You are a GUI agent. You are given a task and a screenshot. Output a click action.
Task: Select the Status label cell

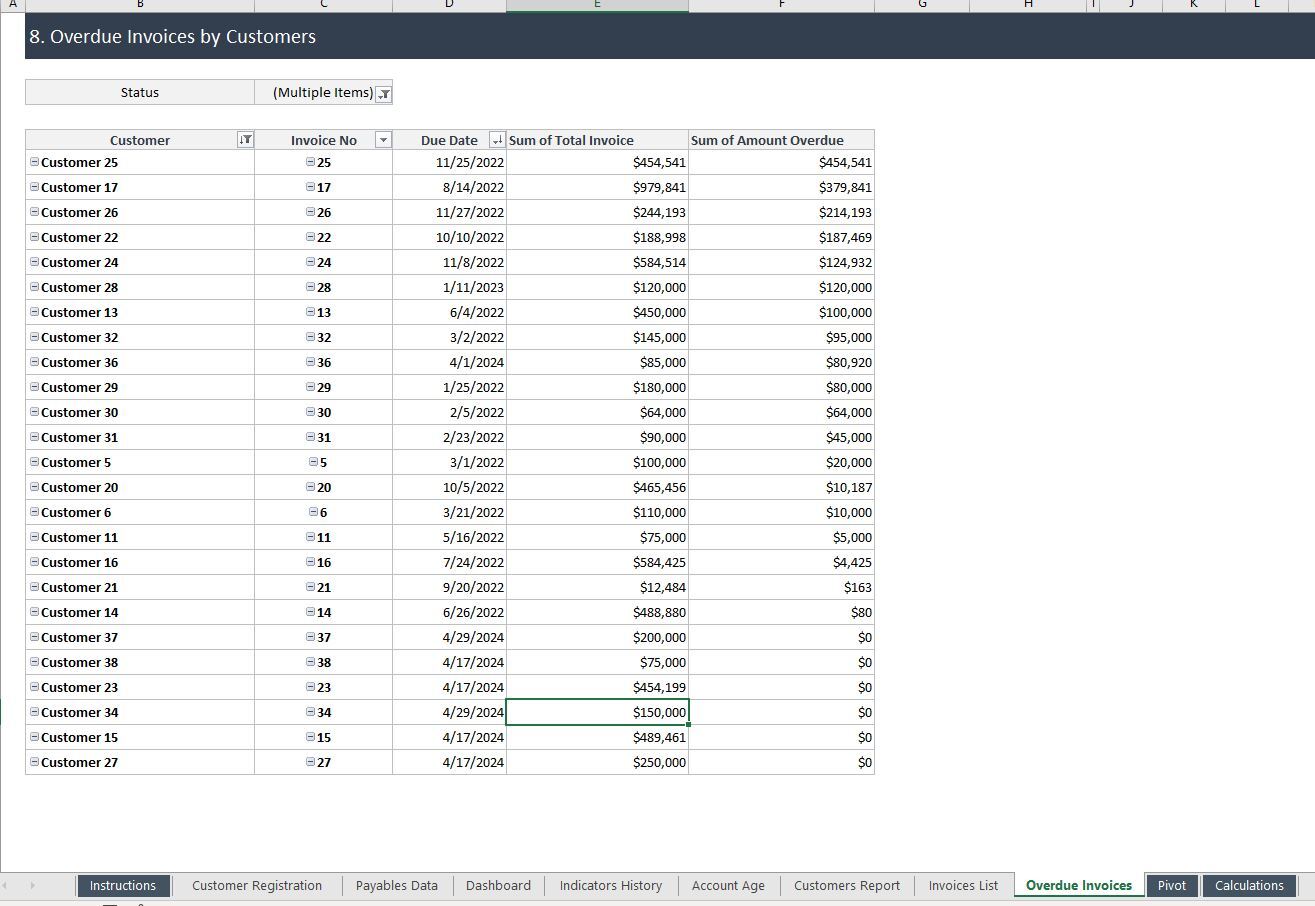pyautogui.click(x=140, y=92)
